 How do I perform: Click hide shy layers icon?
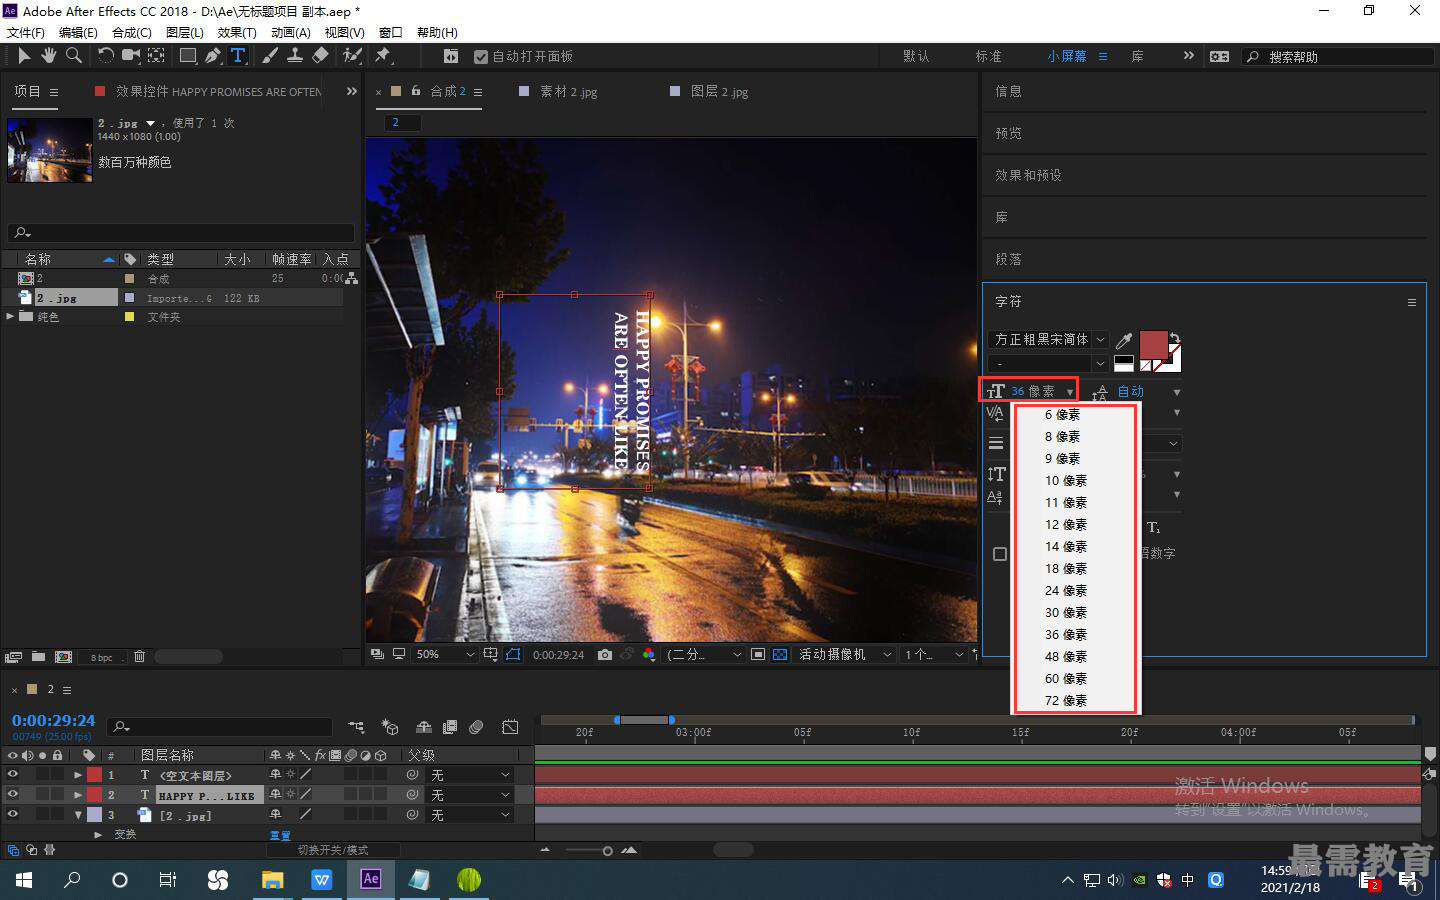(424, 727)
